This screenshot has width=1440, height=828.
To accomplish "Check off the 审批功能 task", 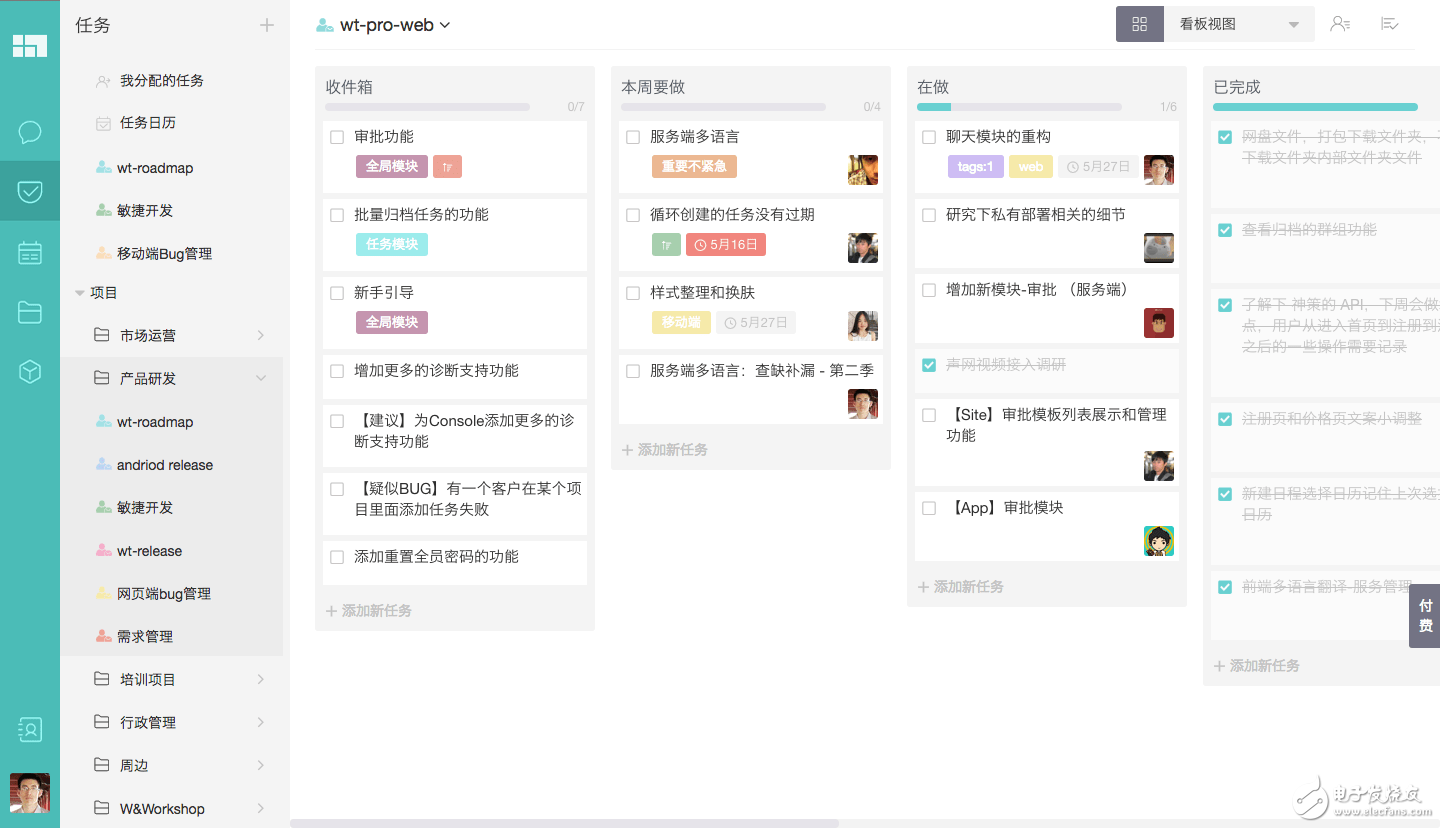I will coord(336,136).
